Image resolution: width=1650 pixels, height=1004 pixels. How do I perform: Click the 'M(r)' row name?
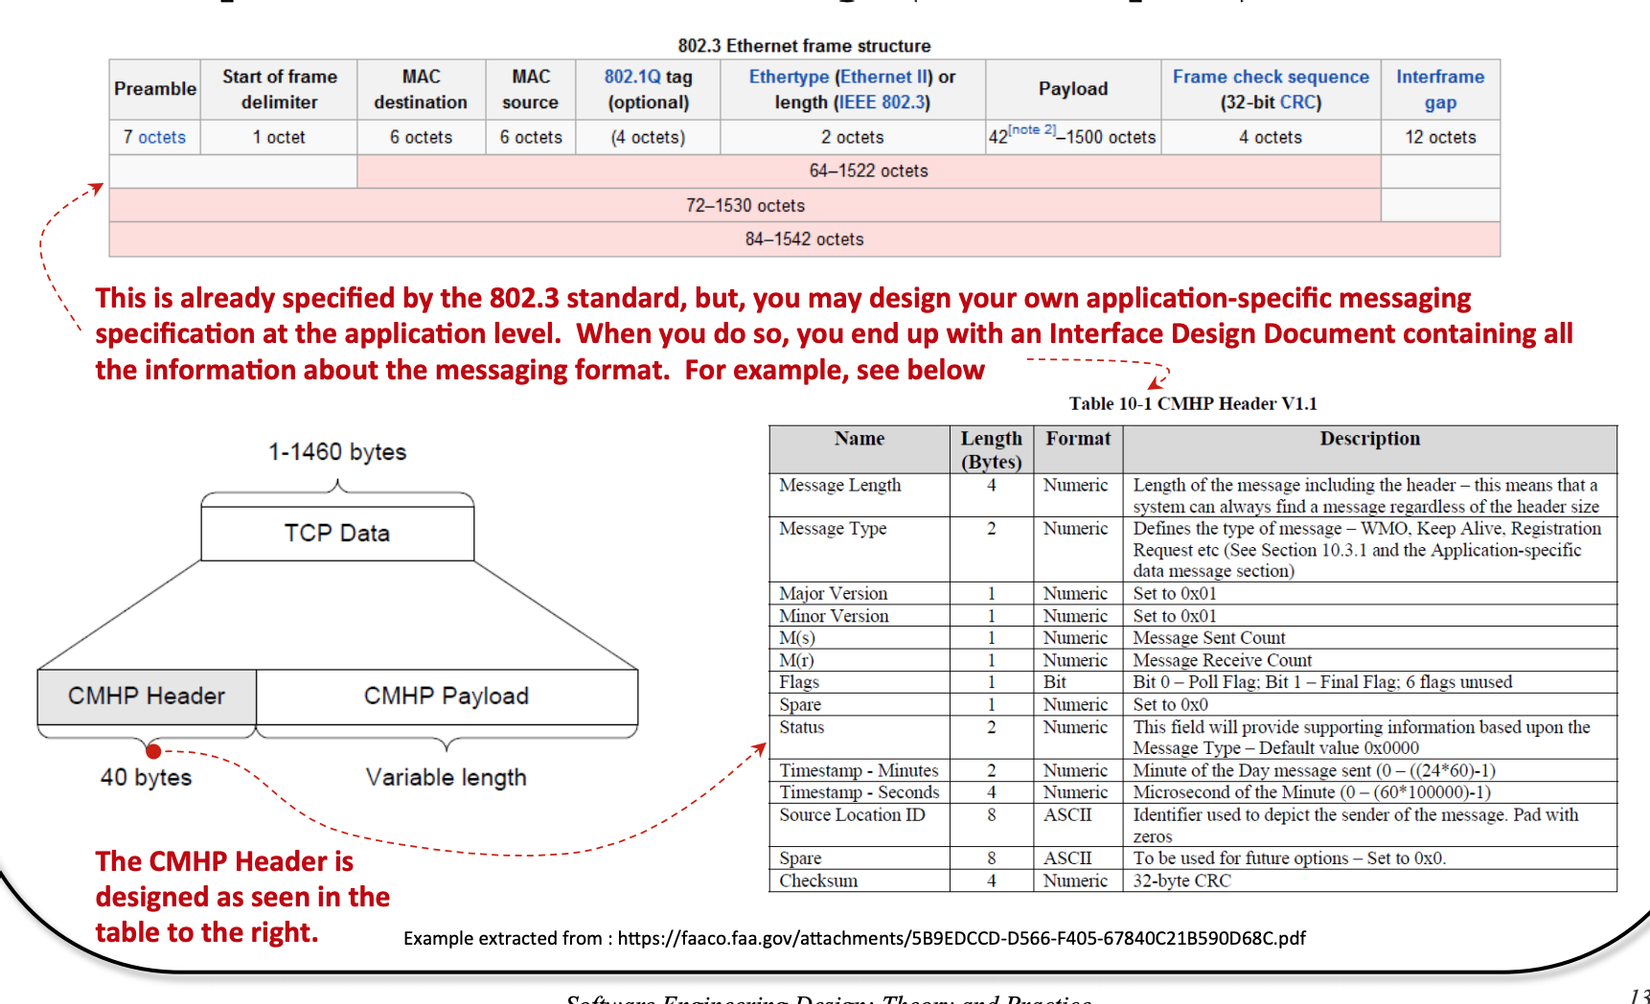tap(797, 660)
